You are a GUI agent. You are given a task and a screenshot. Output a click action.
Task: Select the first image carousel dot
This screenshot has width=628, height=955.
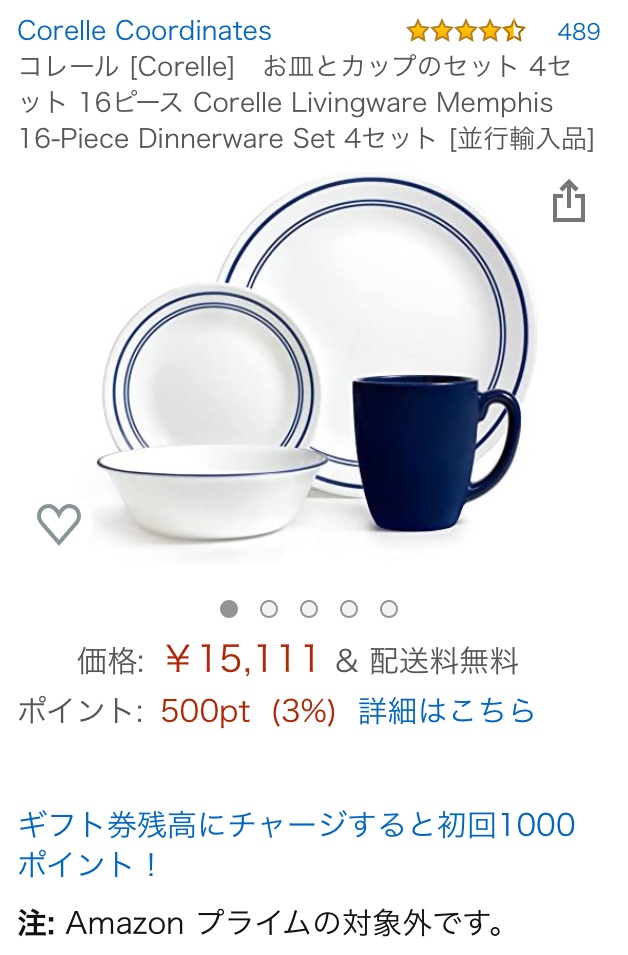[x=229, y=608]
